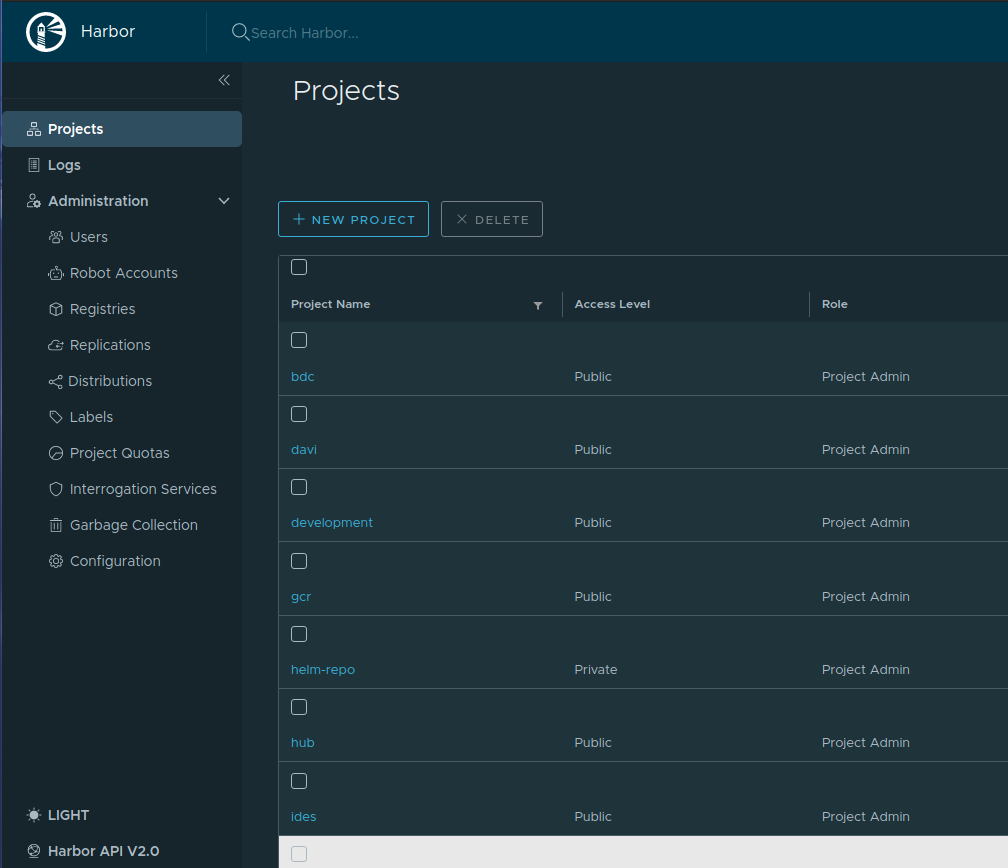Check the bdc project checkbox
Screen dimensions: 1008x868
click(x=299, y=340)
